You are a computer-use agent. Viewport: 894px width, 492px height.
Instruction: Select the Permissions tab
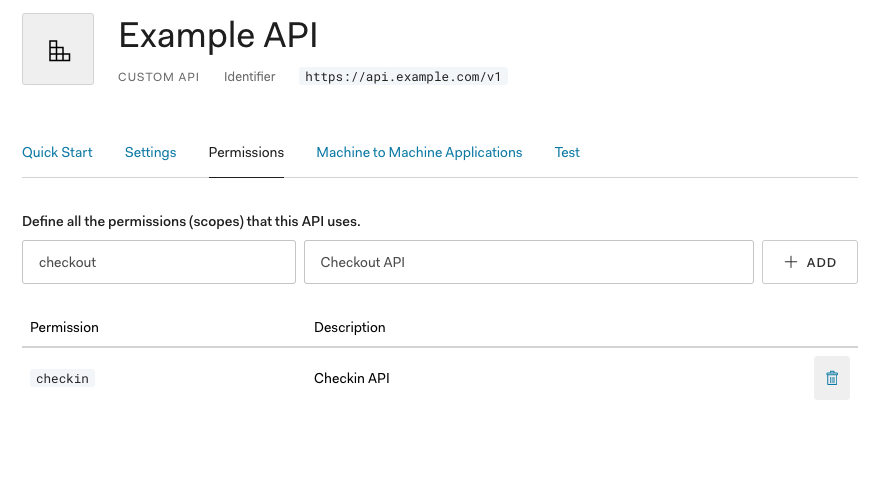coord(246,152)
